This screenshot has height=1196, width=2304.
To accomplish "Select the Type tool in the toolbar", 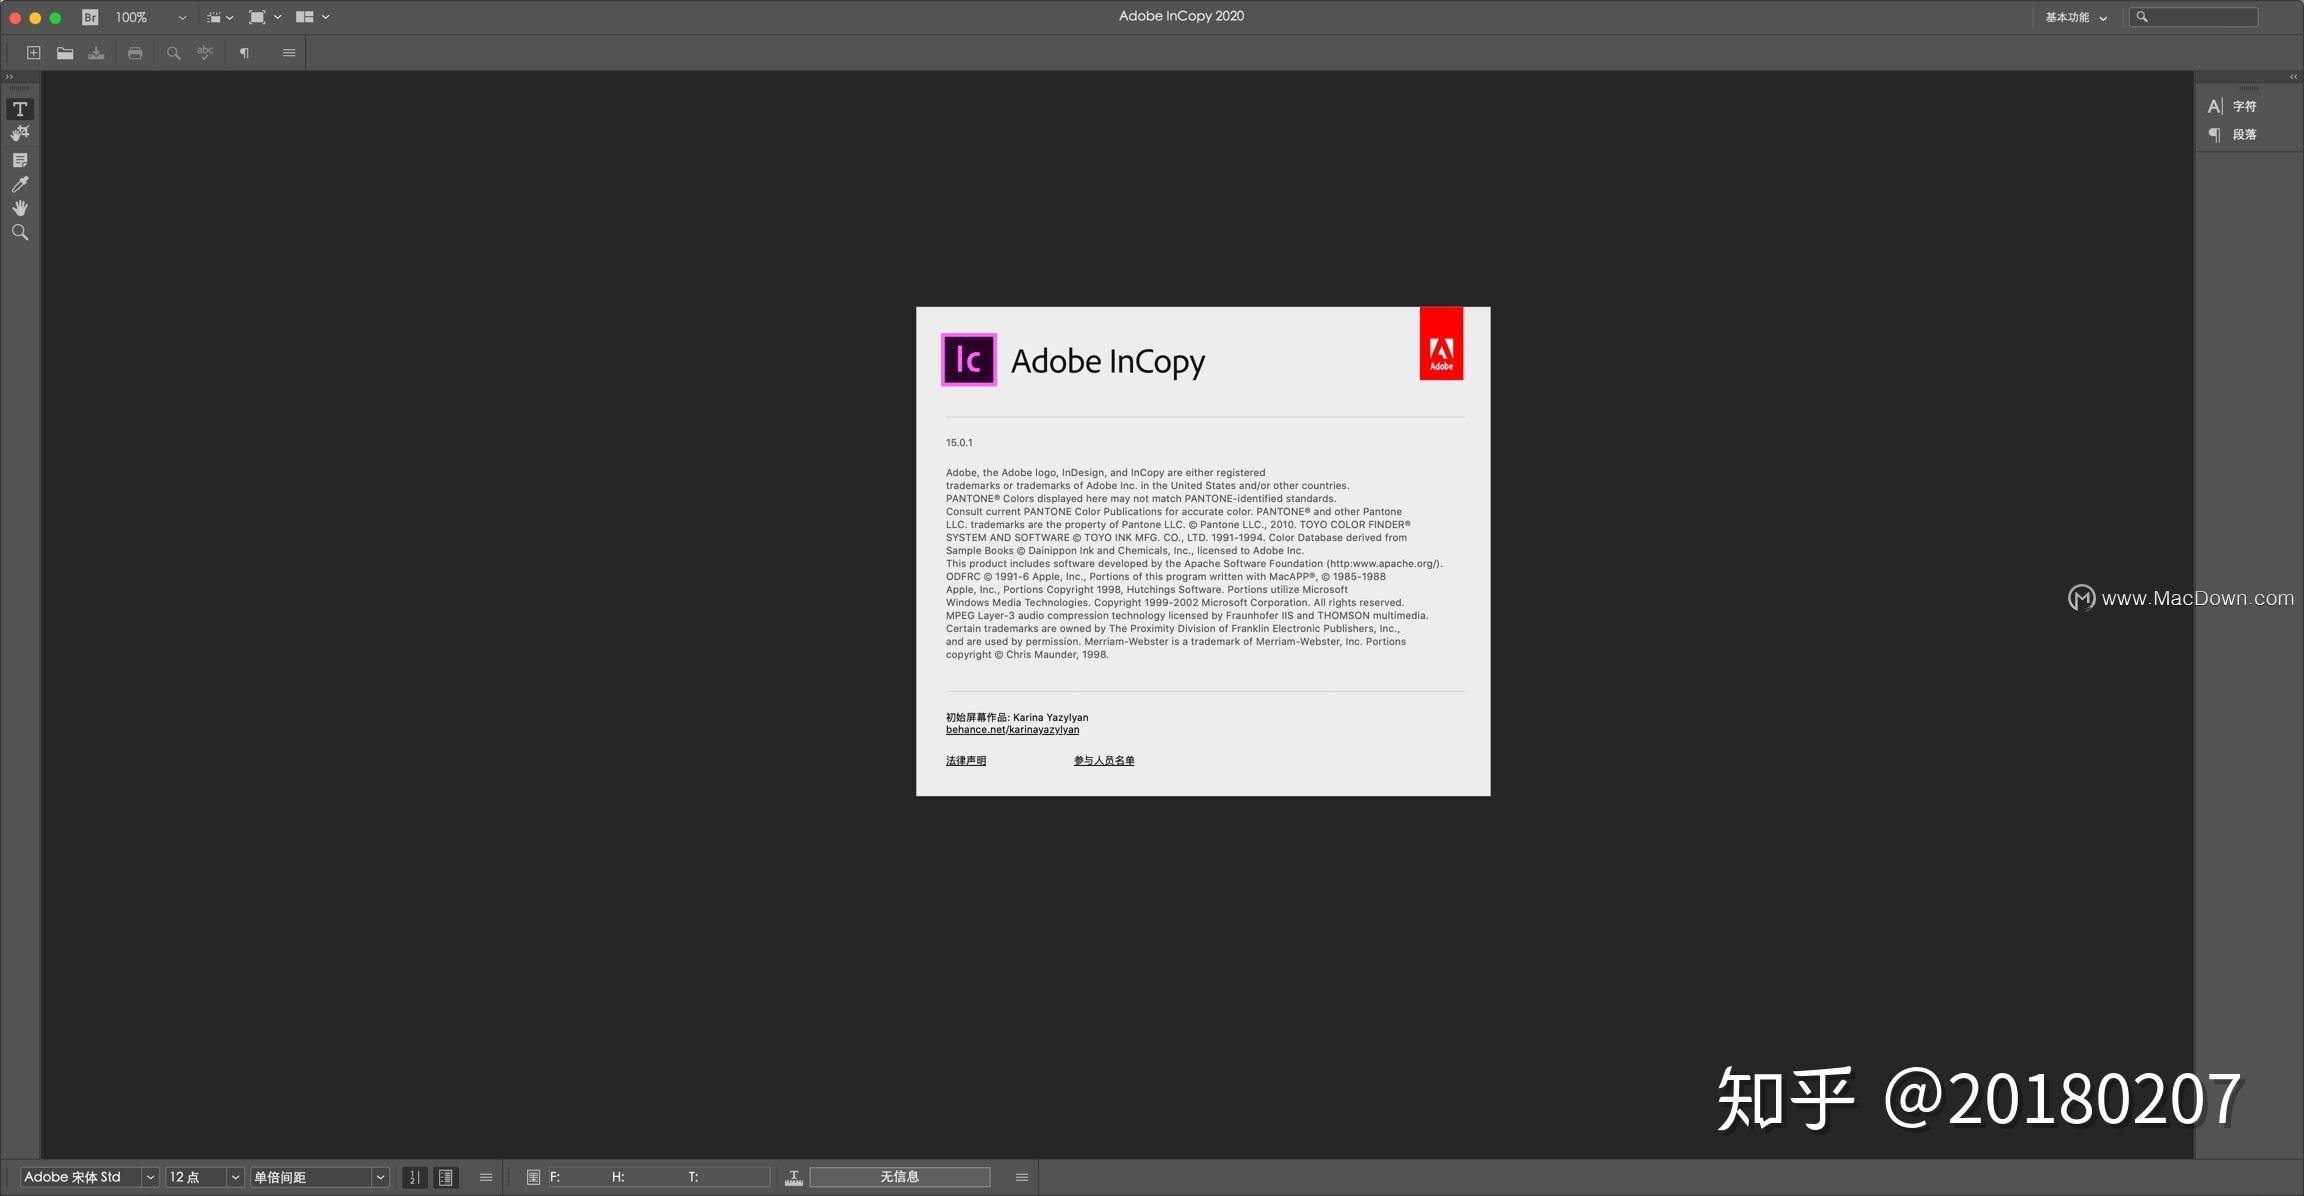I will click(20, 109).
